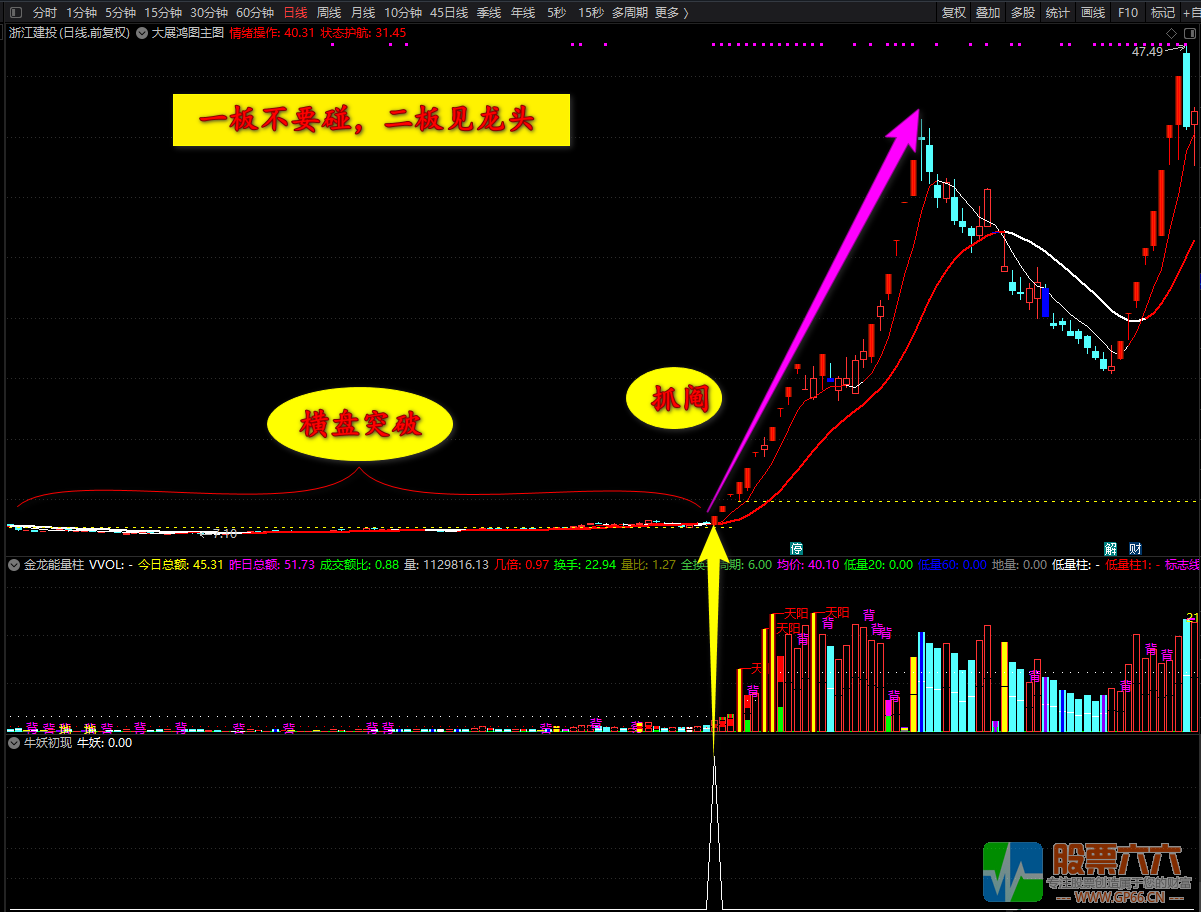The height and width of the screenshot is (912, 1201).
Task: Toggle the side panel icon in chart corner
Action: point(1188,35)
